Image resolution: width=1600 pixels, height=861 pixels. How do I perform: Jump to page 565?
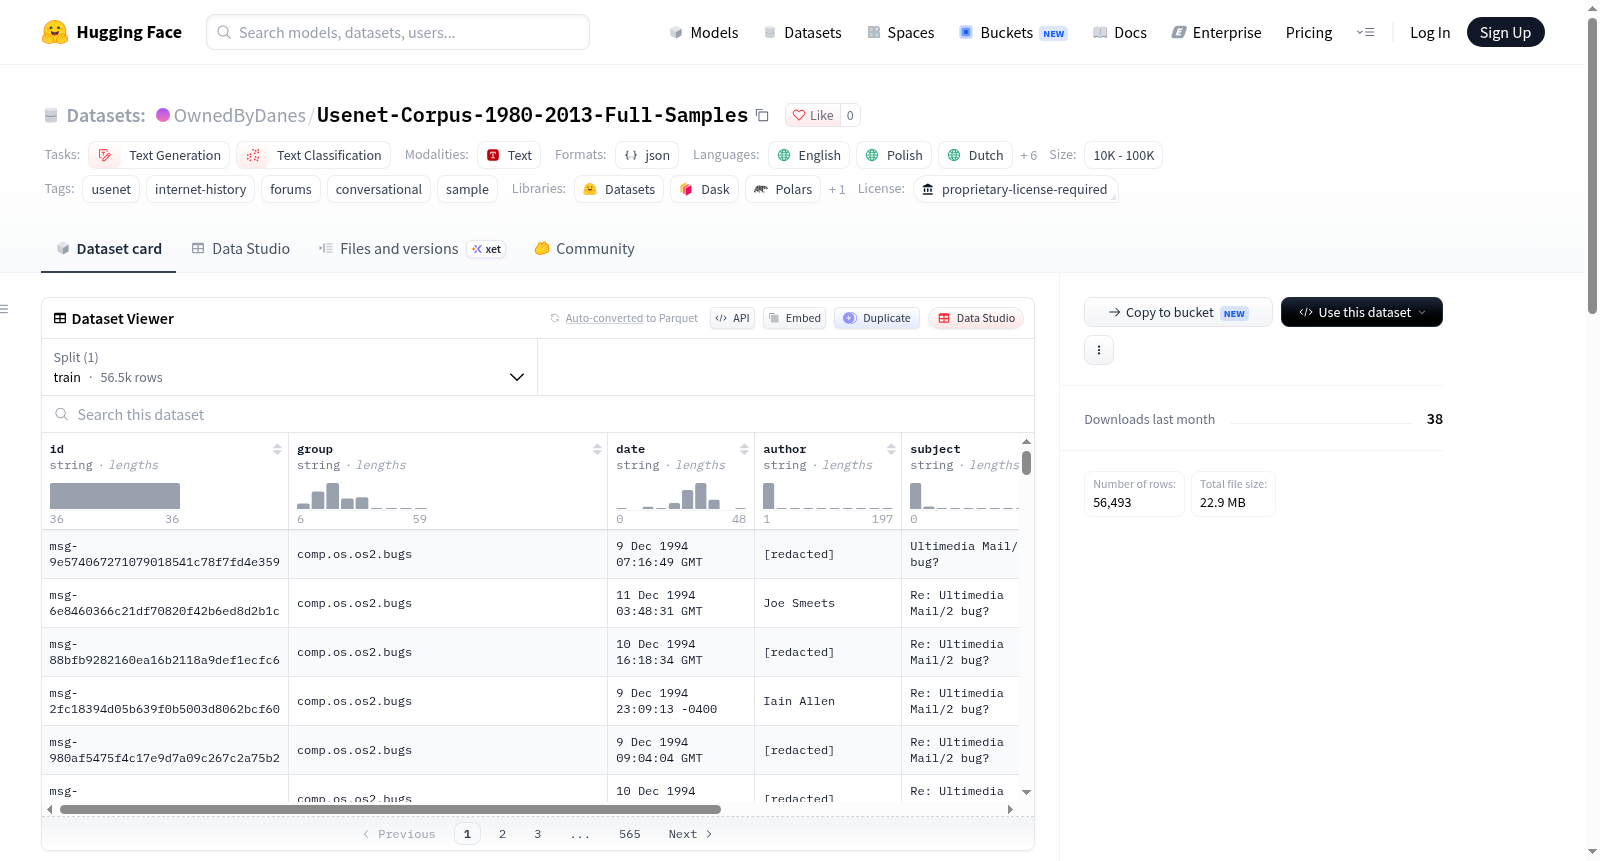(x=629, y=834)
